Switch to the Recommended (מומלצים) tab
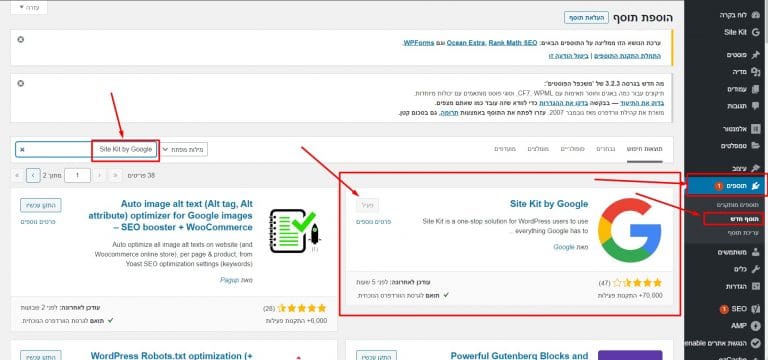Screen dimensions: 768x360 point(538,148)
